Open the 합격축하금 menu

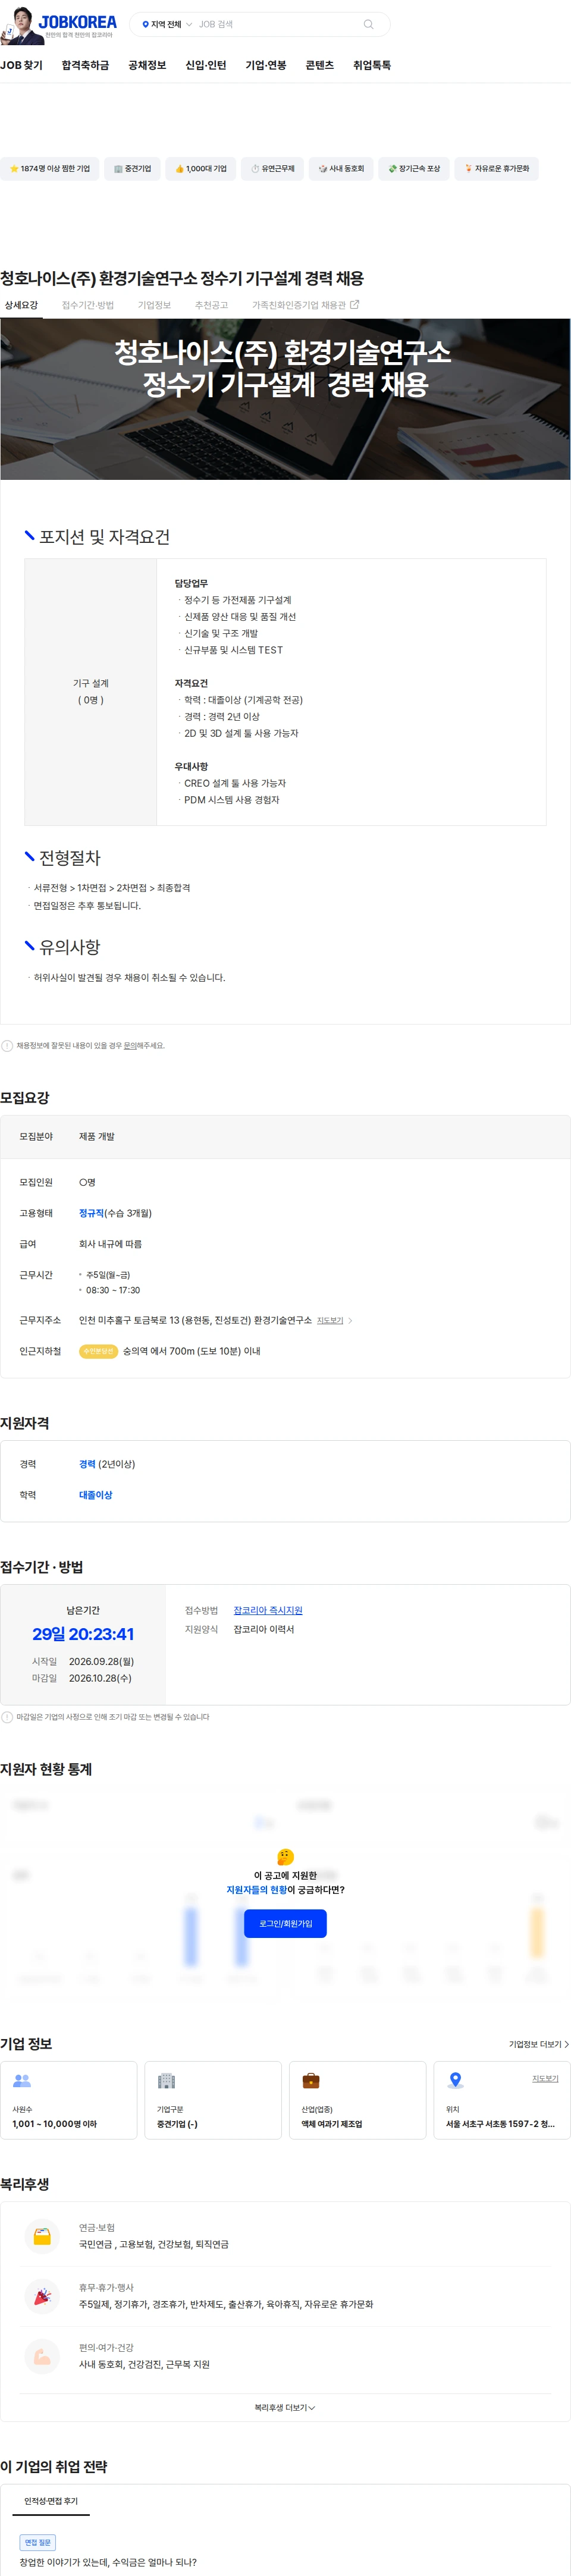(85, 65)
